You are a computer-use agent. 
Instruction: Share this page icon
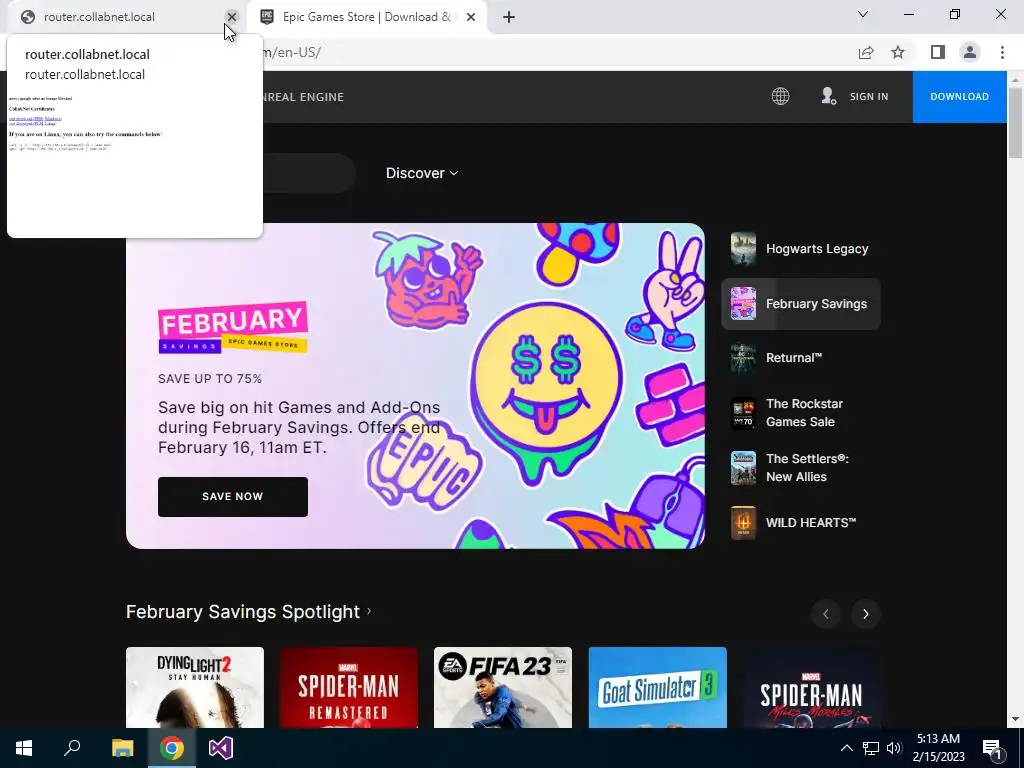[x=866, y=52]
